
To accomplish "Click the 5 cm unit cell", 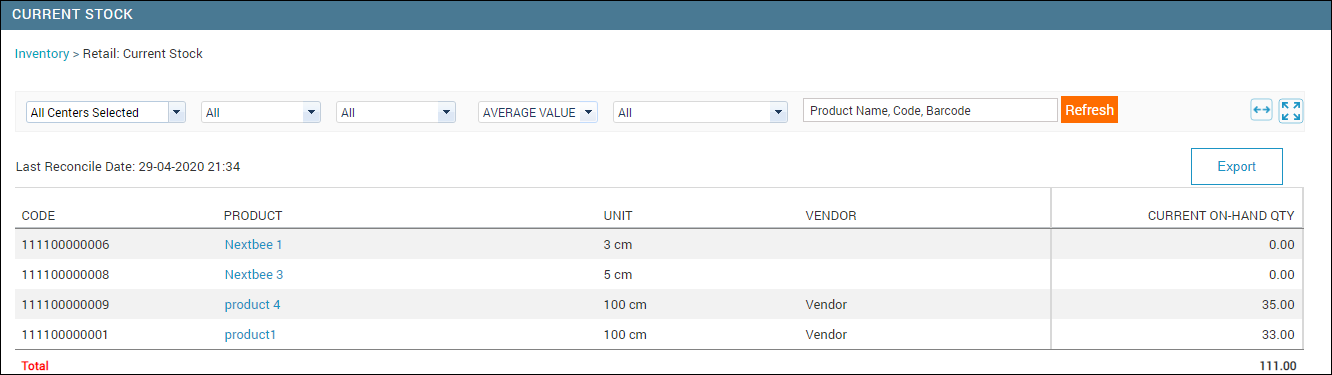I will [x=618, y=274].
